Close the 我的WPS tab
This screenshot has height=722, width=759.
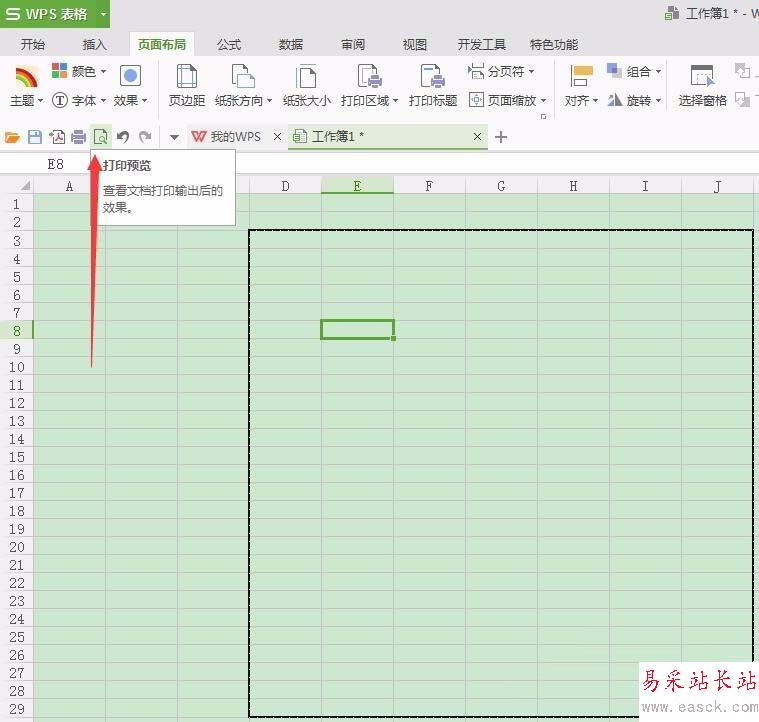pyautogui.click(x=277, y=137)
